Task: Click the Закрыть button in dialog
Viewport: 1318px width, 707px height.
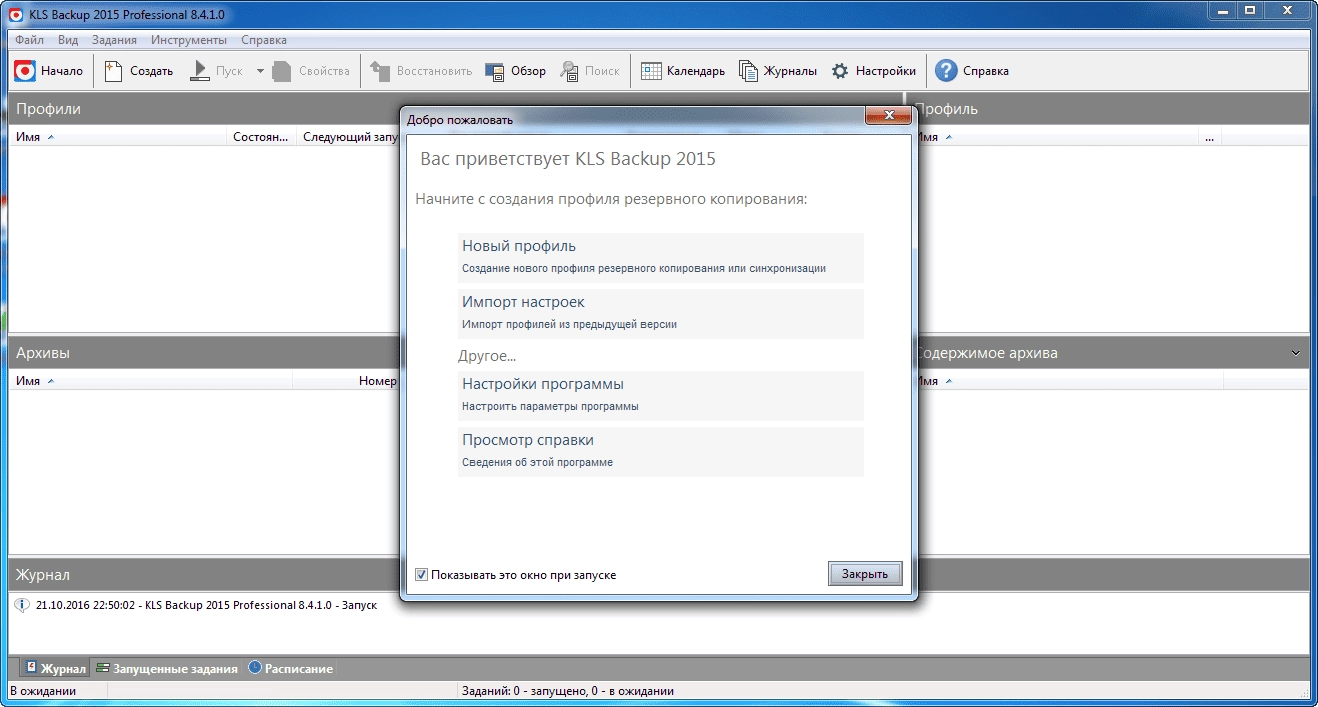Action: coord(865,574)
